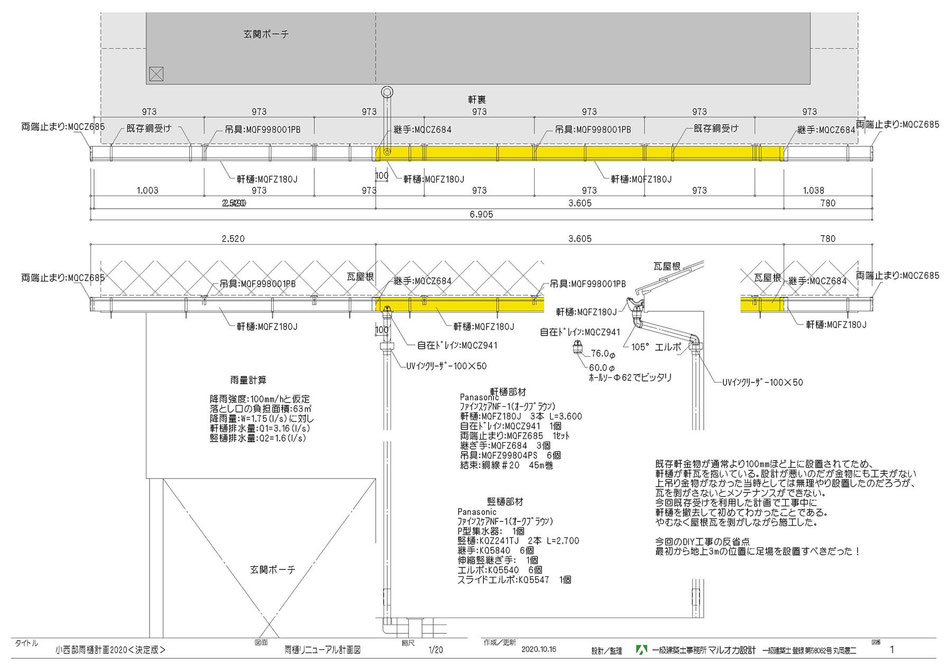Image resolution: width=951 pixels, height=672 pixels.
Task: Click the 105° エルボ label
Action: [x=656, y=348]
